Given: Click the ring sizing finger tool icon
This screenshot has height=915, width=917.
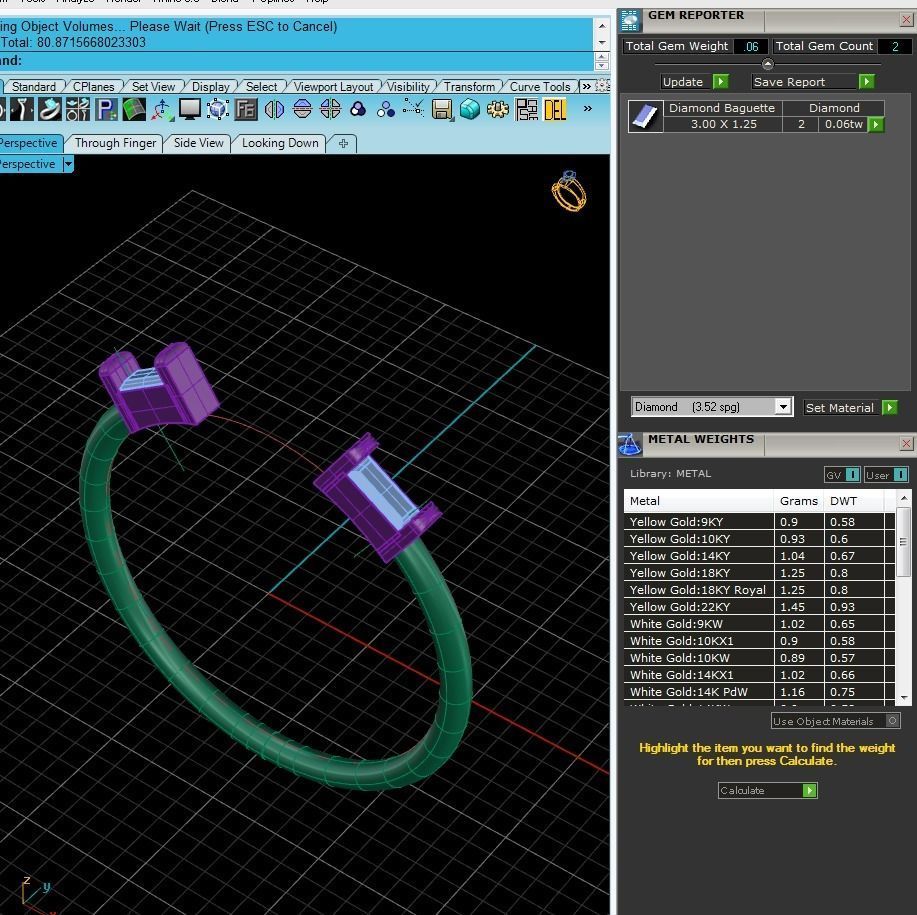Looking at the screenshot, I should tap(22, 109).
